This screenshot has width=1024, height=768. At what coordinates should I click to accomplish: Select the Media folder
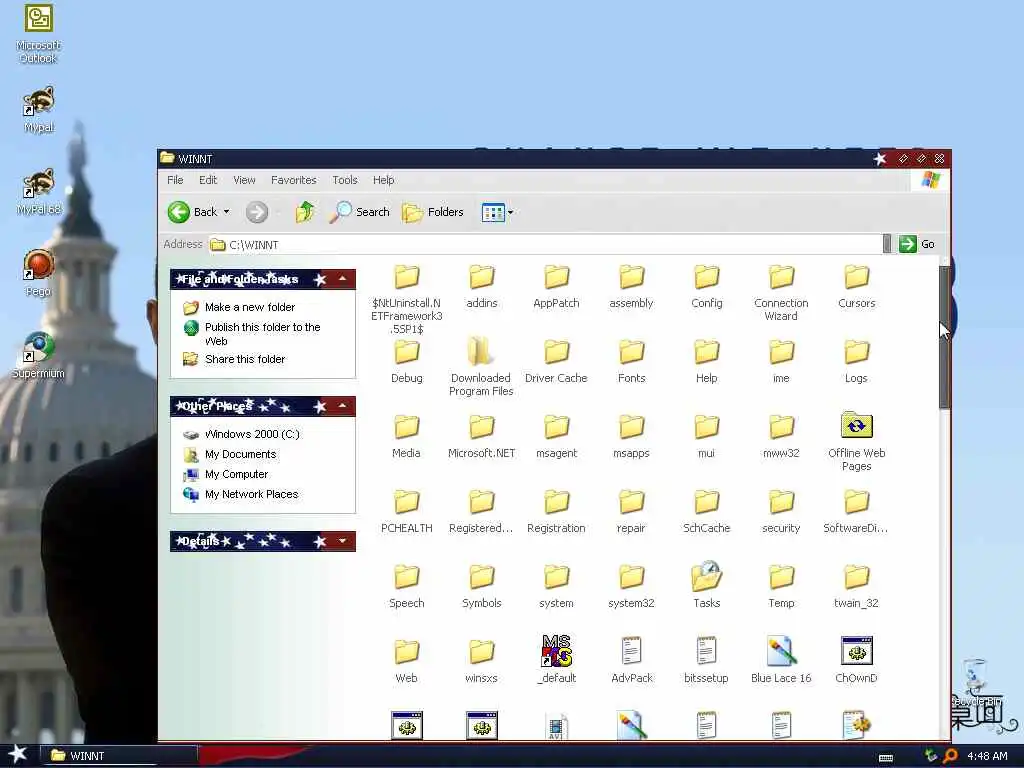point(406,436)
